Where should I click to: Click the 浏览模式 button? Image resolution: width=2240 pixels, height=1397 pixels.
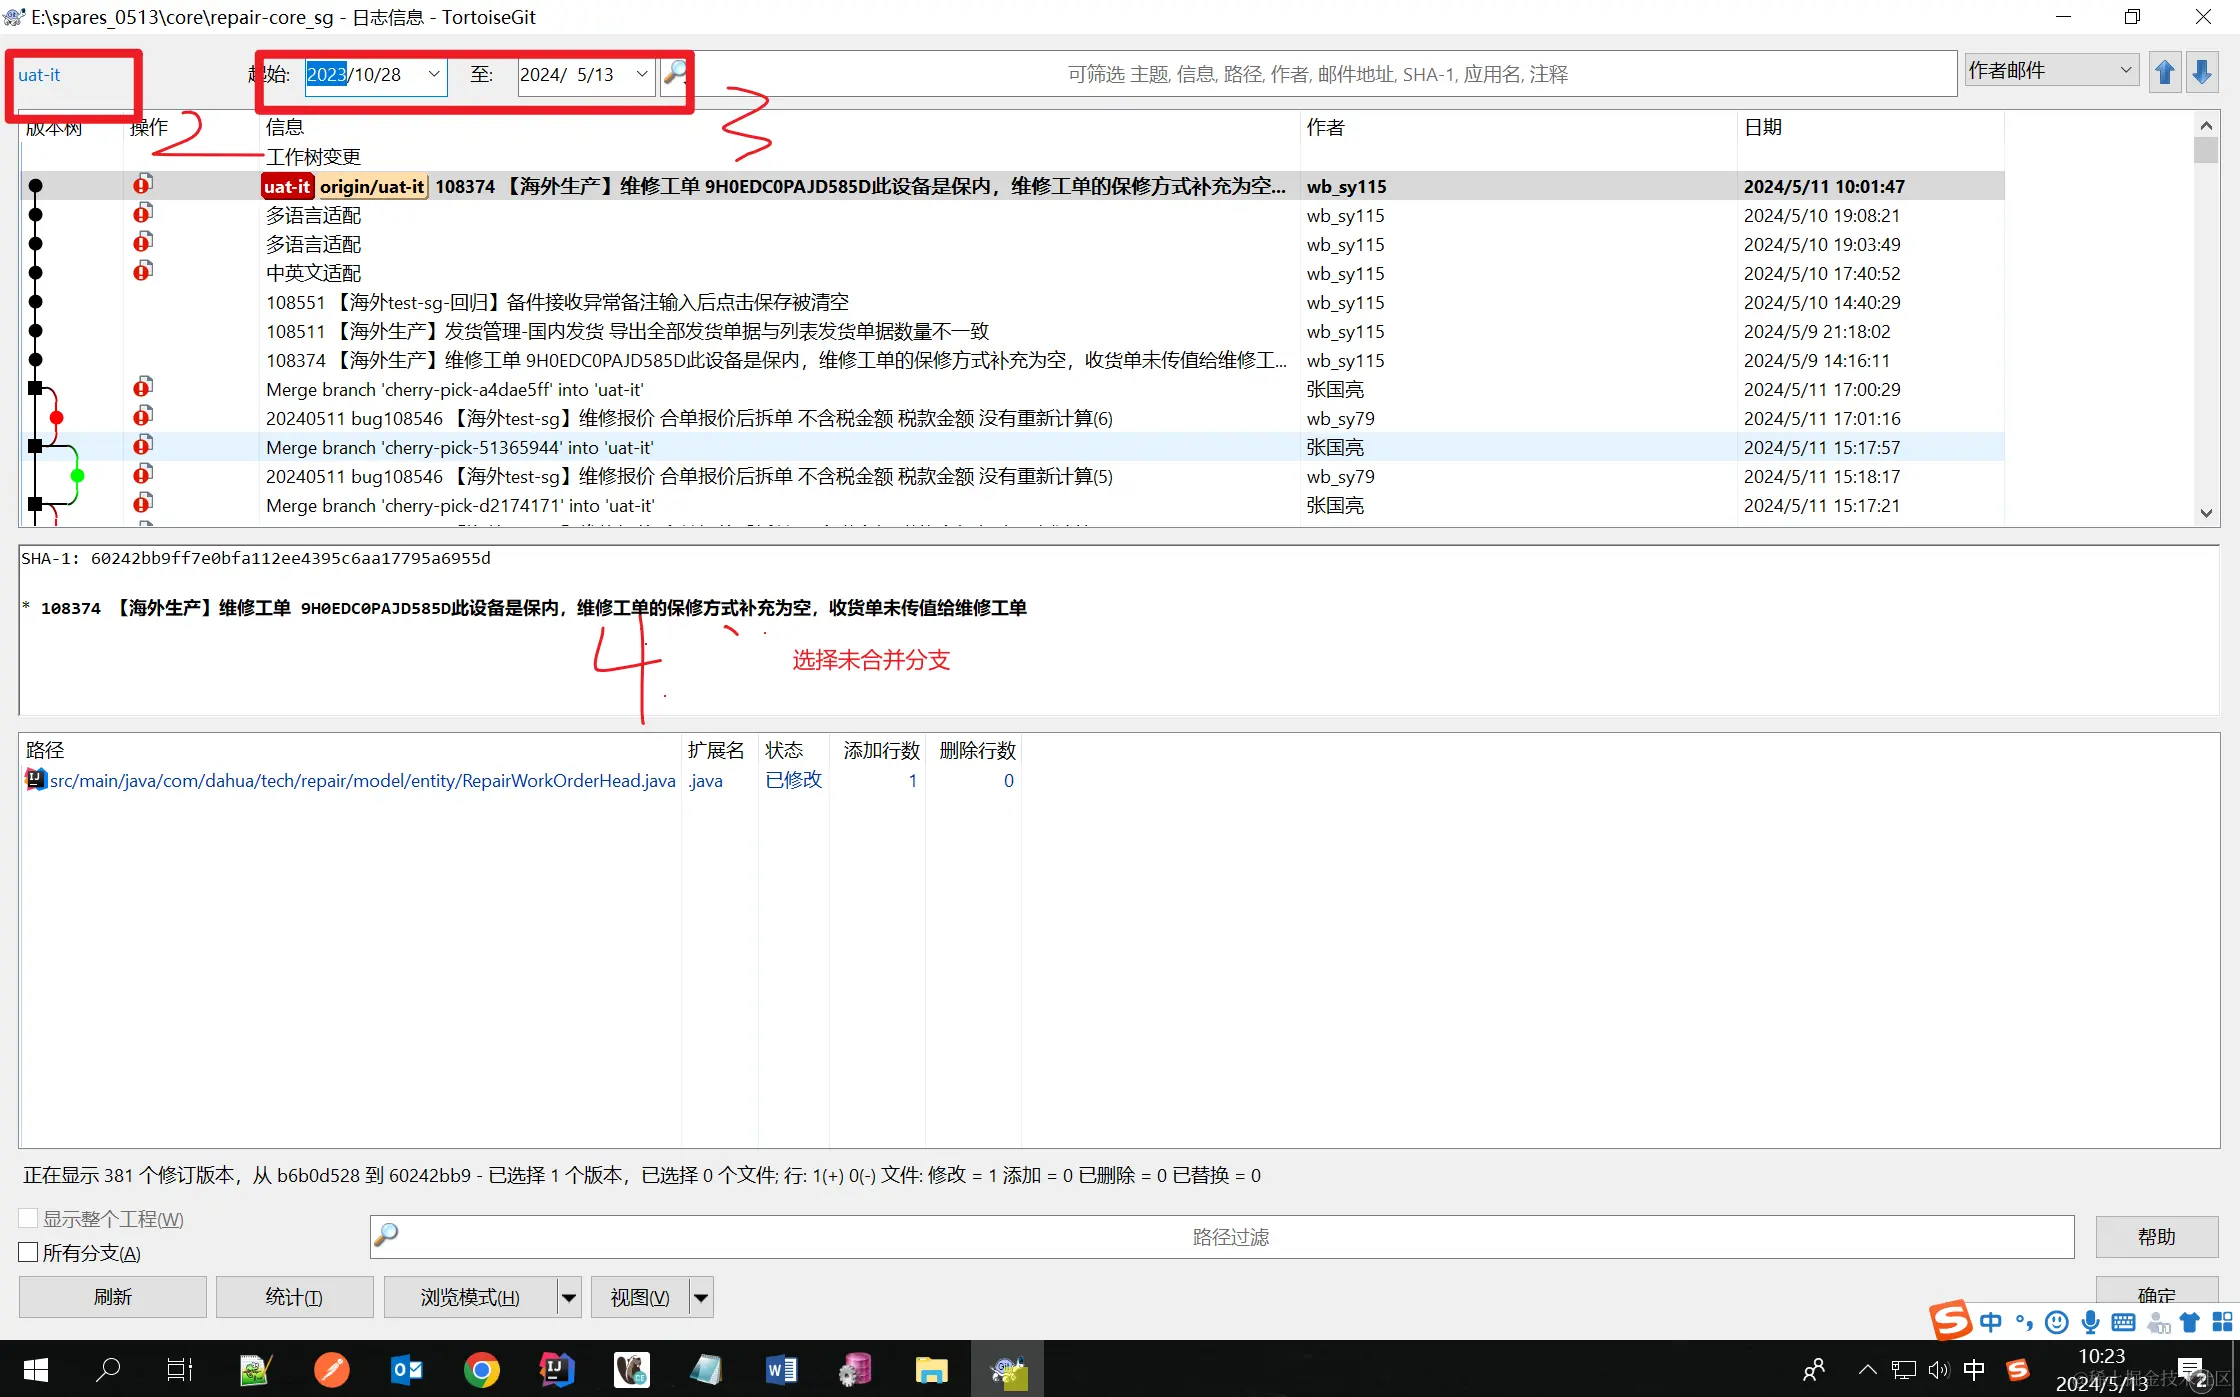(470, 1297)
